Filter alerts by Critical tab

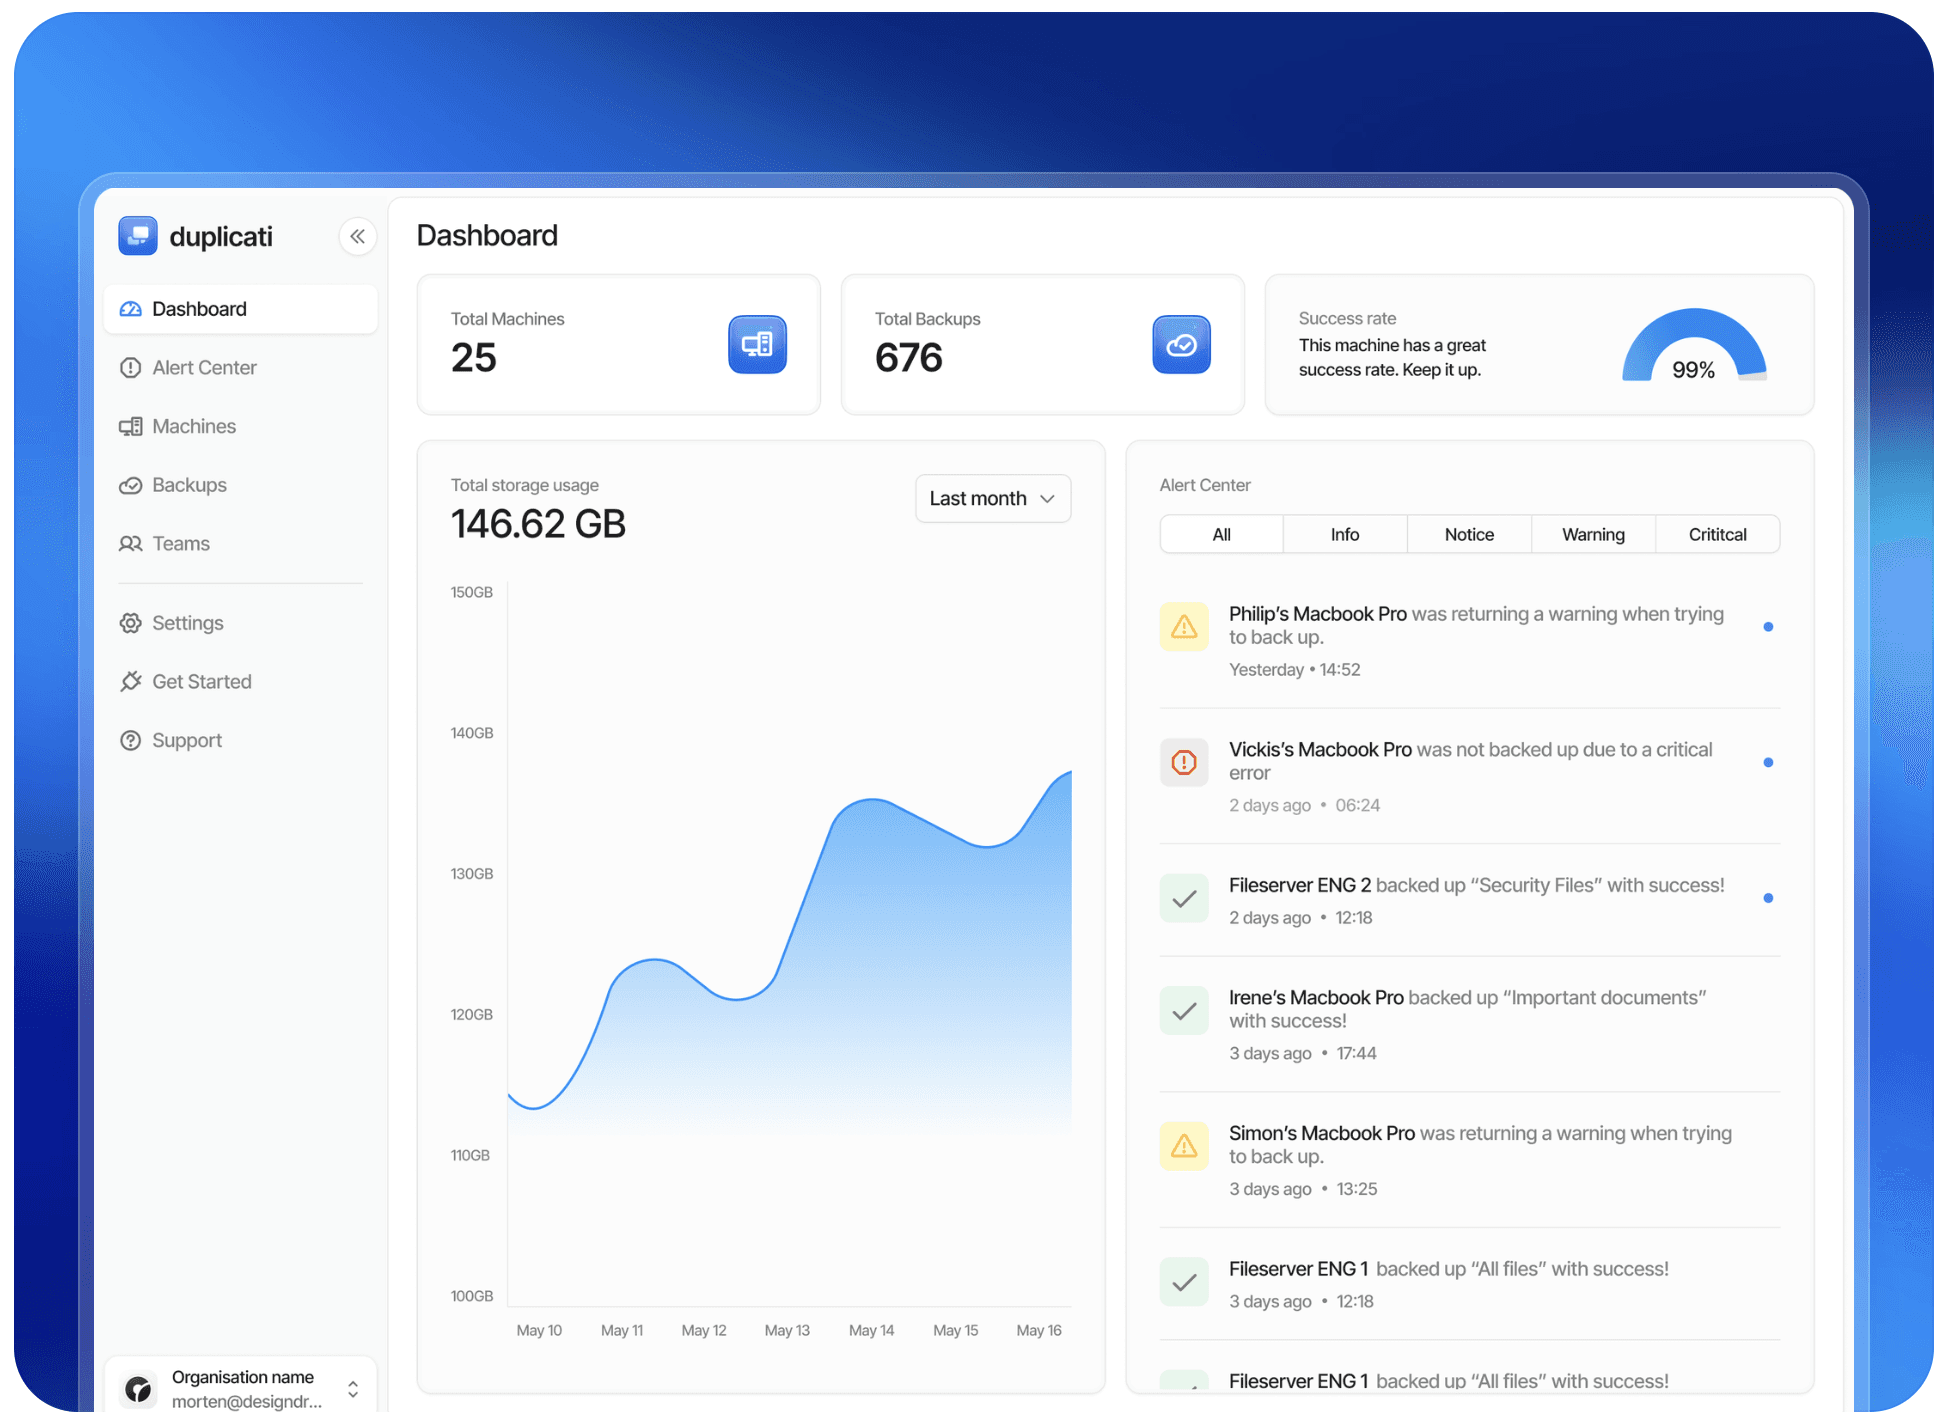tap(1716, 535)
